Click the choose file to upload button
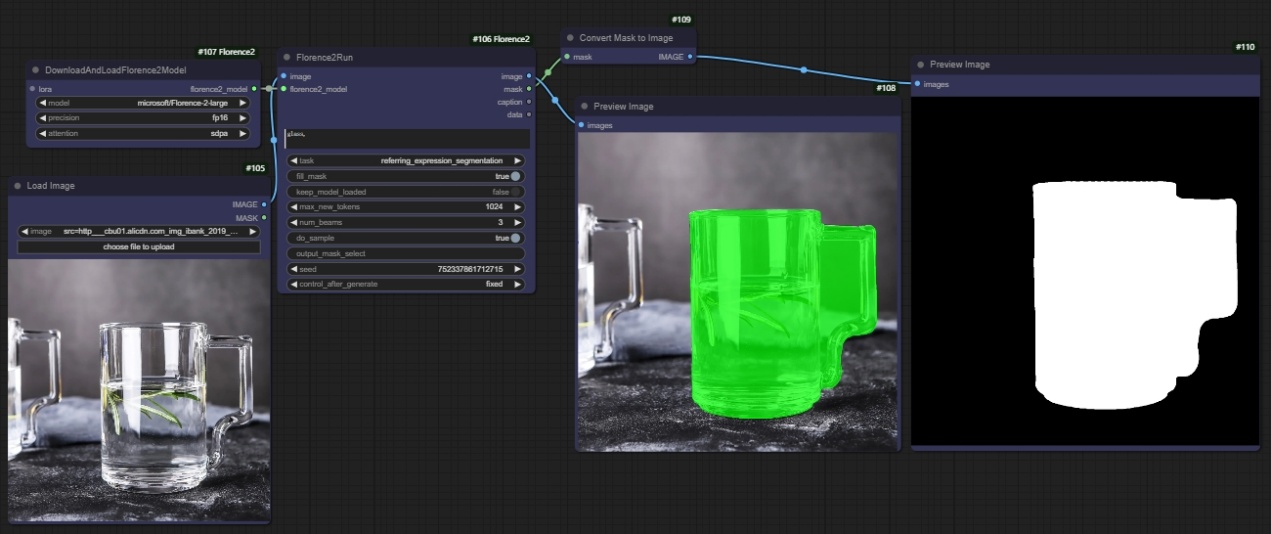The height and width of the screenshot is (534, 1271). tap(139, 246)
